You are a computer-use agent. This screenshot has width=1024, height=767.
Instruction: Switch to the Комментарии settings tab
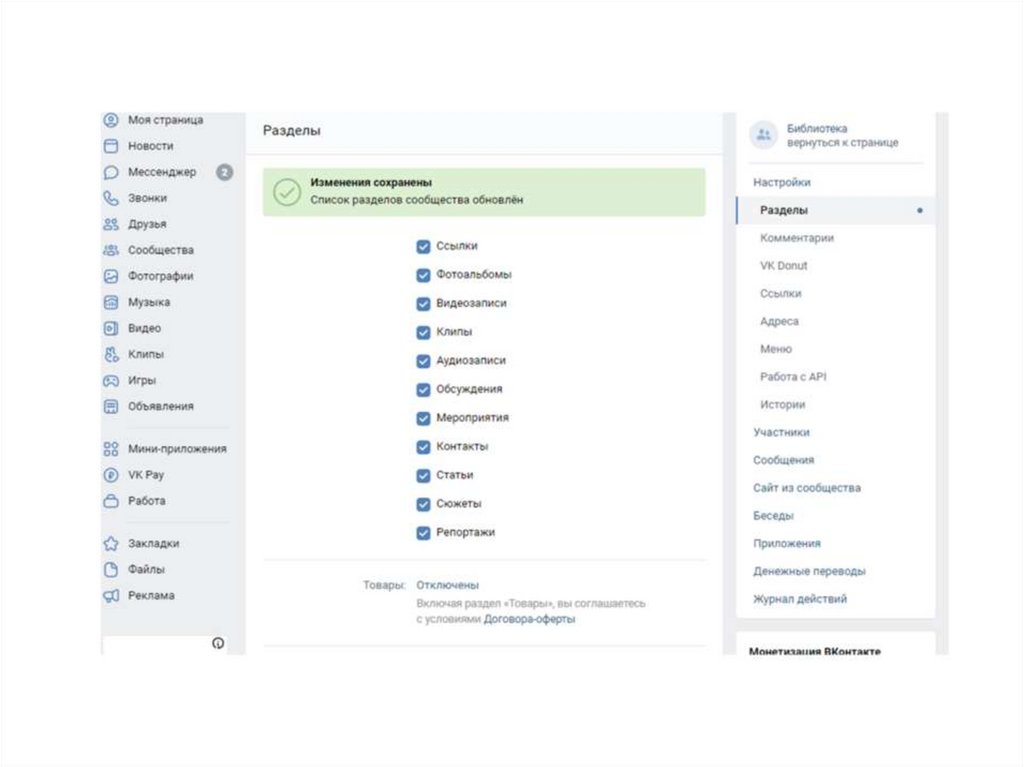click(796, 239)
